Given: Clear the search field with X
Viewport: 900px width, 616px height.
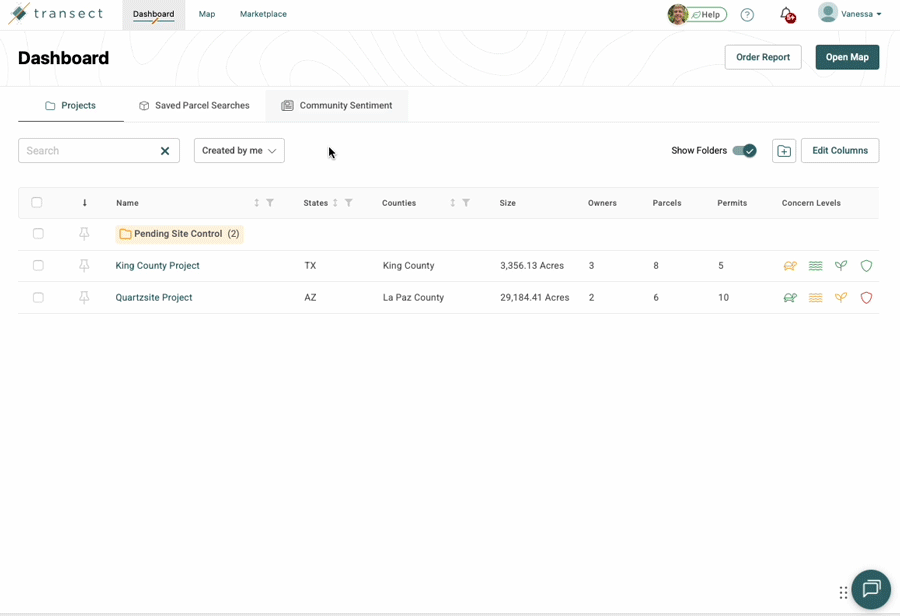Looking at the screenshot, I should tap(165, 151).
